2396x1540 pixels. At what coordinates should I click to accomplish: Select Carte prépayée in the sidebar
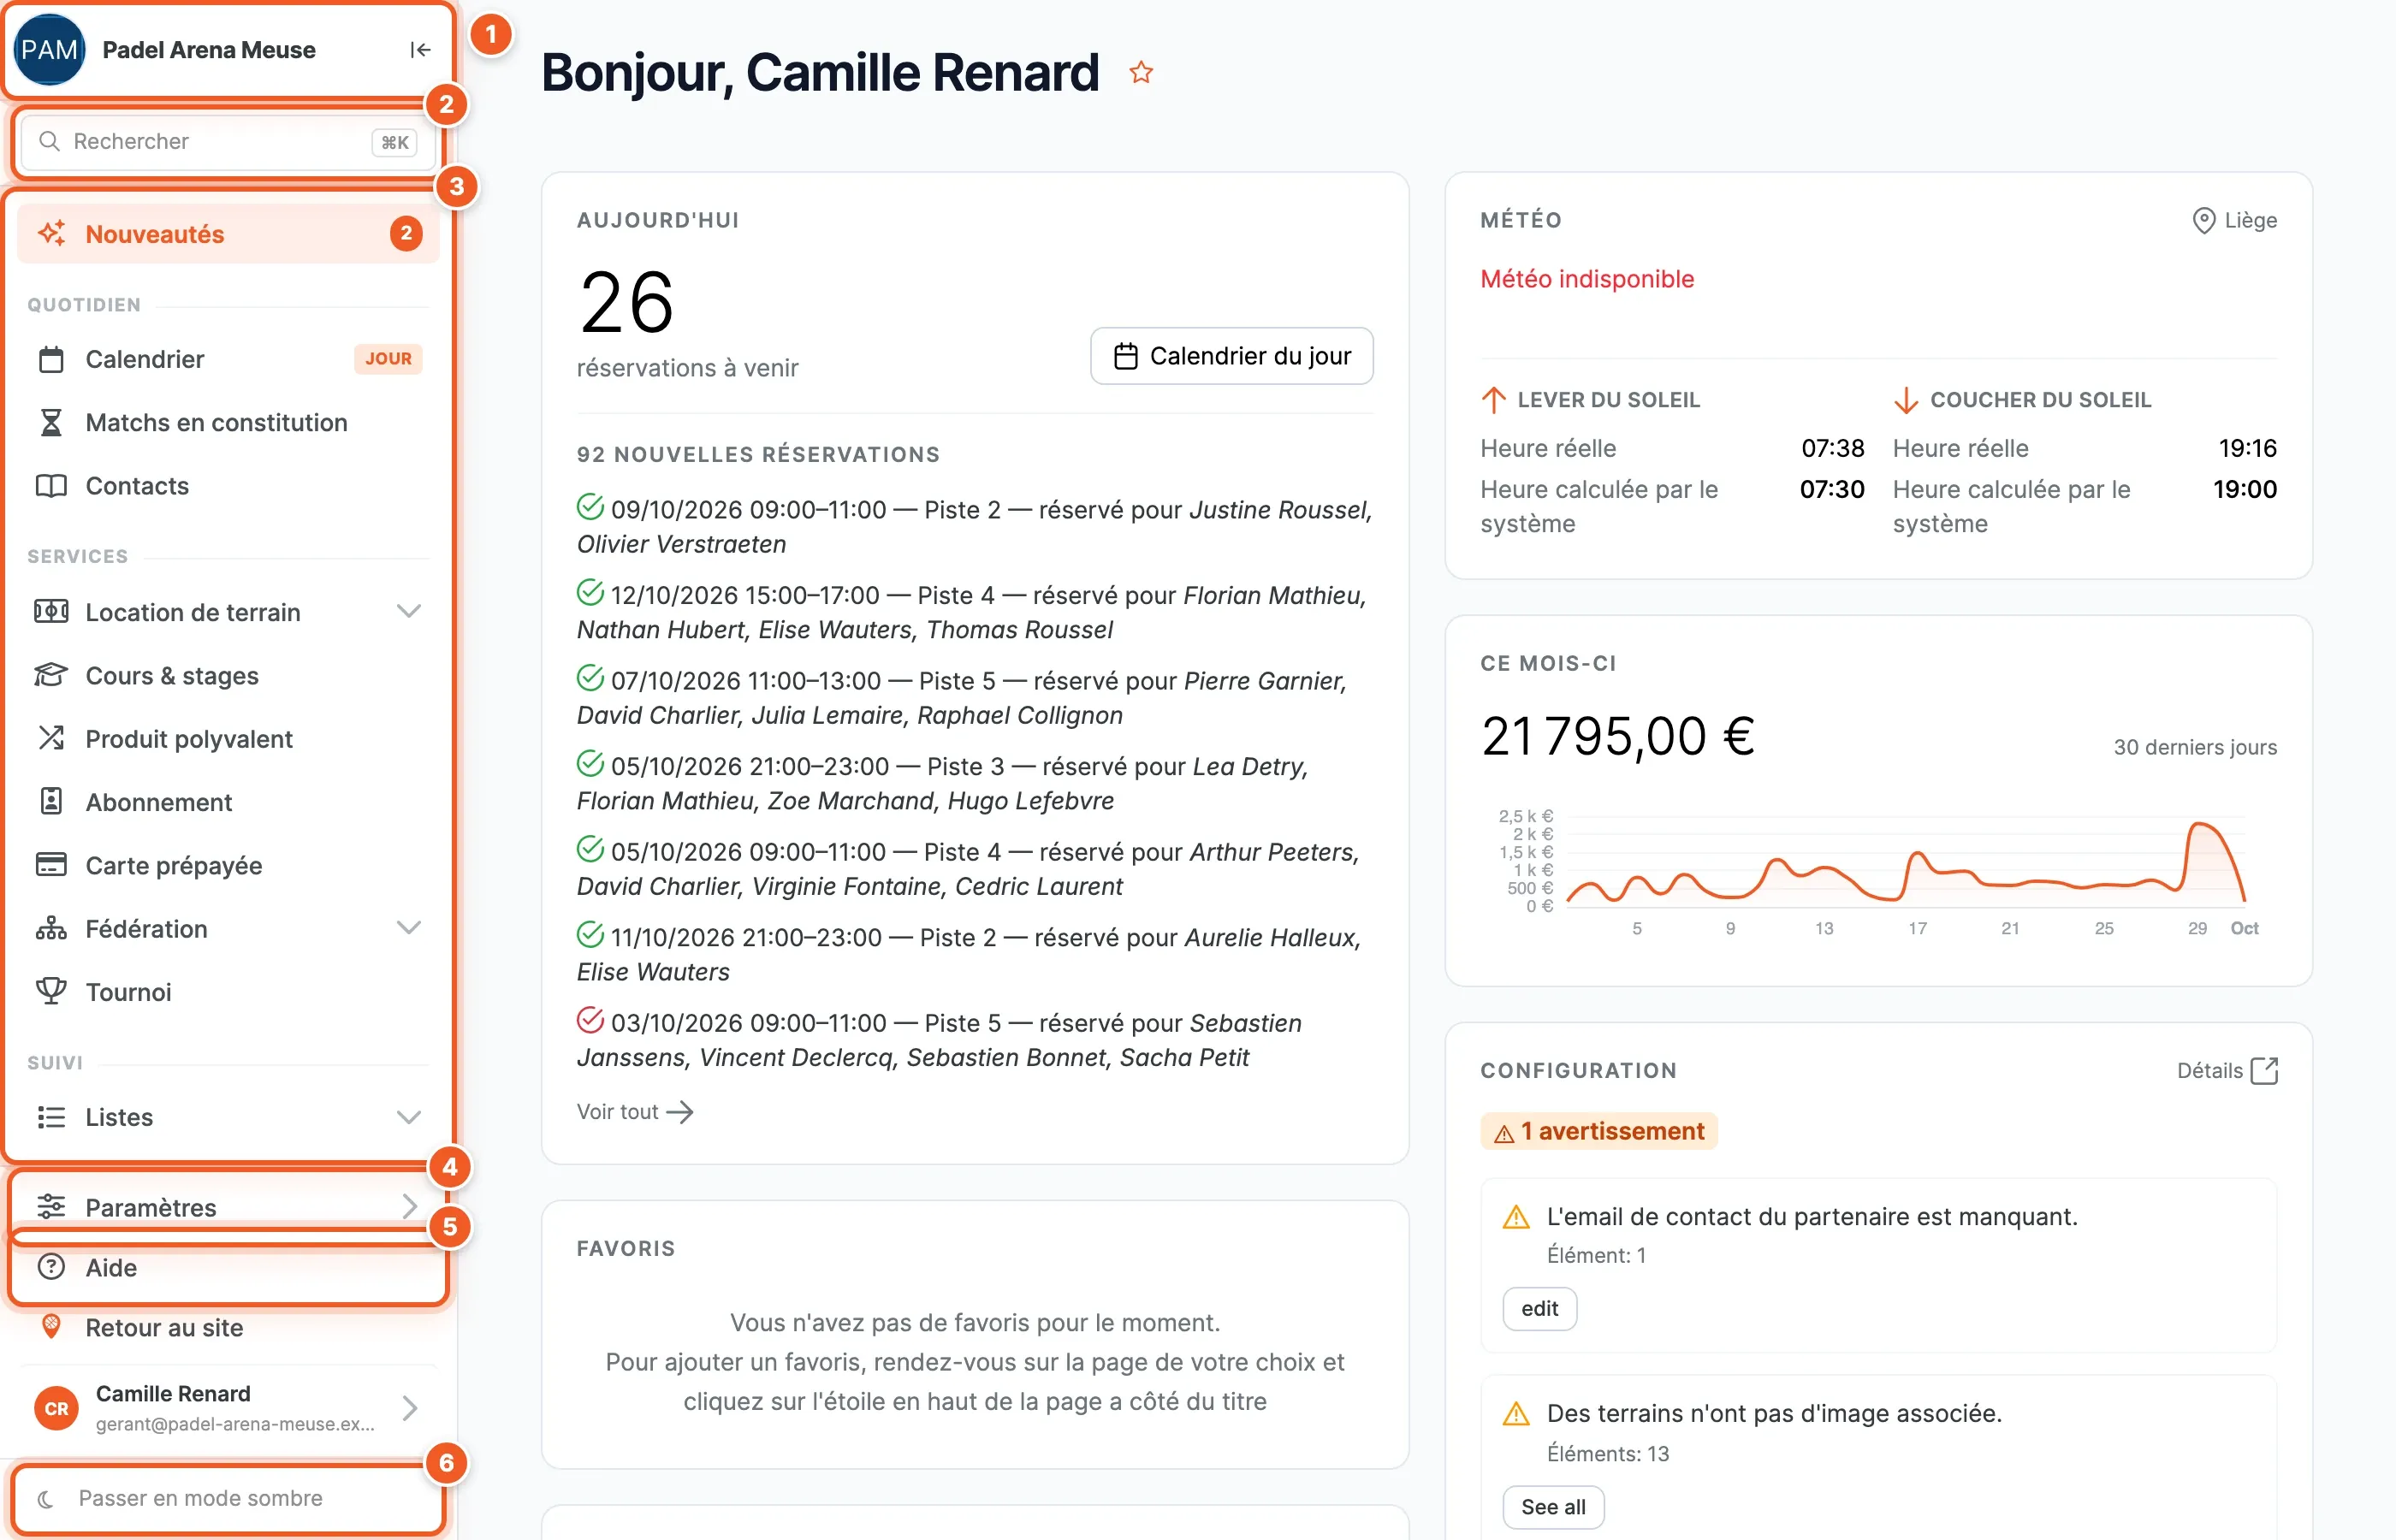point(228,865)
